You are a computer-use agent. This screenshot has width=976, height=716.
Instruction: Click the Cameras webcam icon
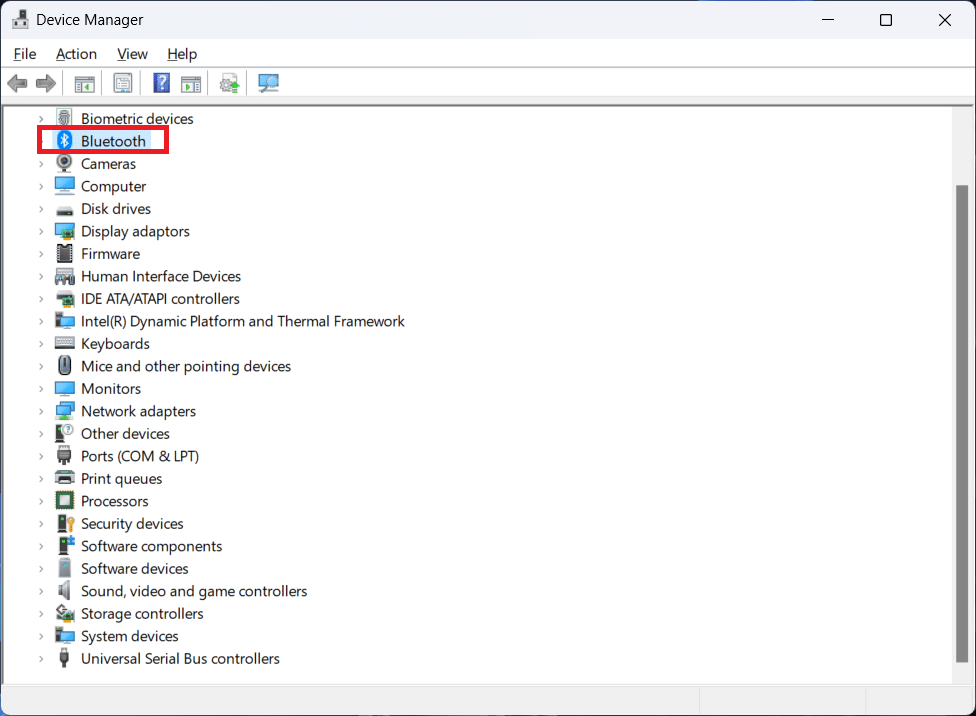65,164
